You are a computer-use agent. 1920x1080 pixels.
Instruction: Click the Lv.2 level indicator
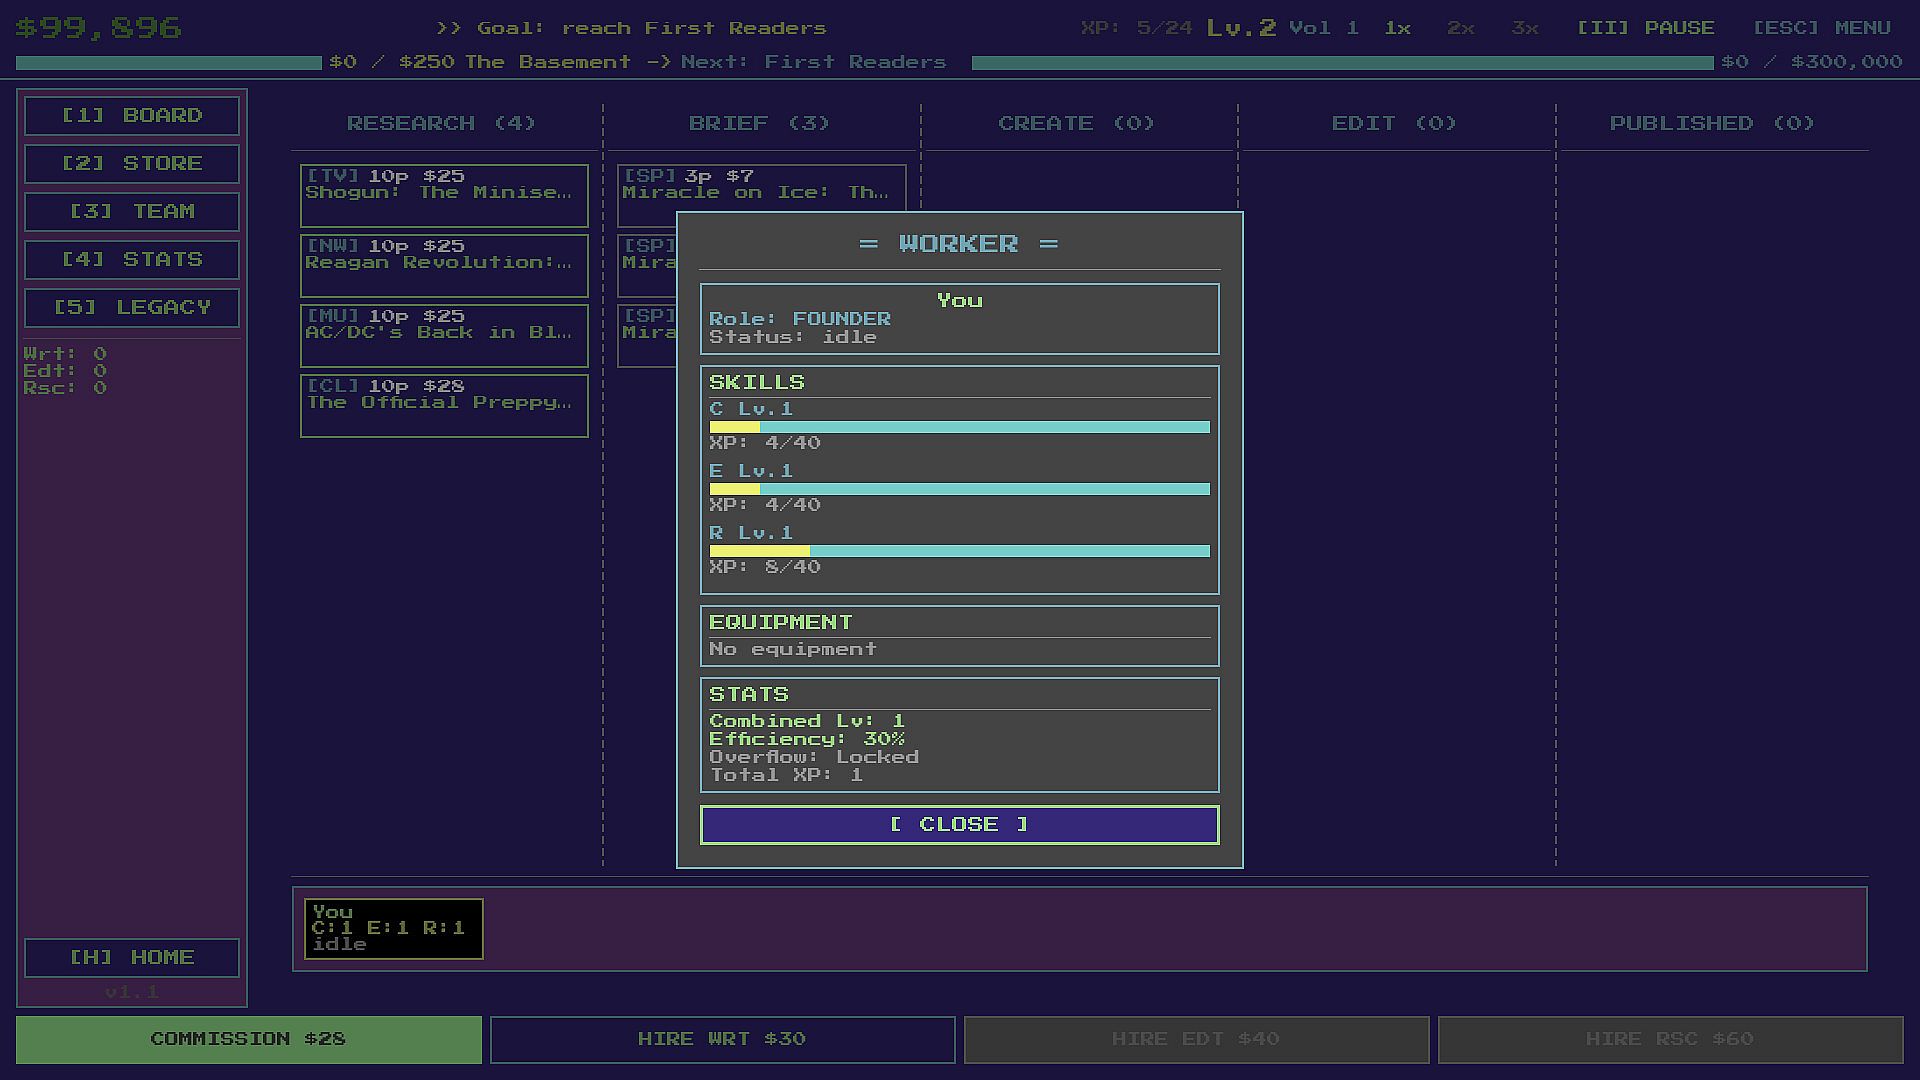click(1241, 28)
